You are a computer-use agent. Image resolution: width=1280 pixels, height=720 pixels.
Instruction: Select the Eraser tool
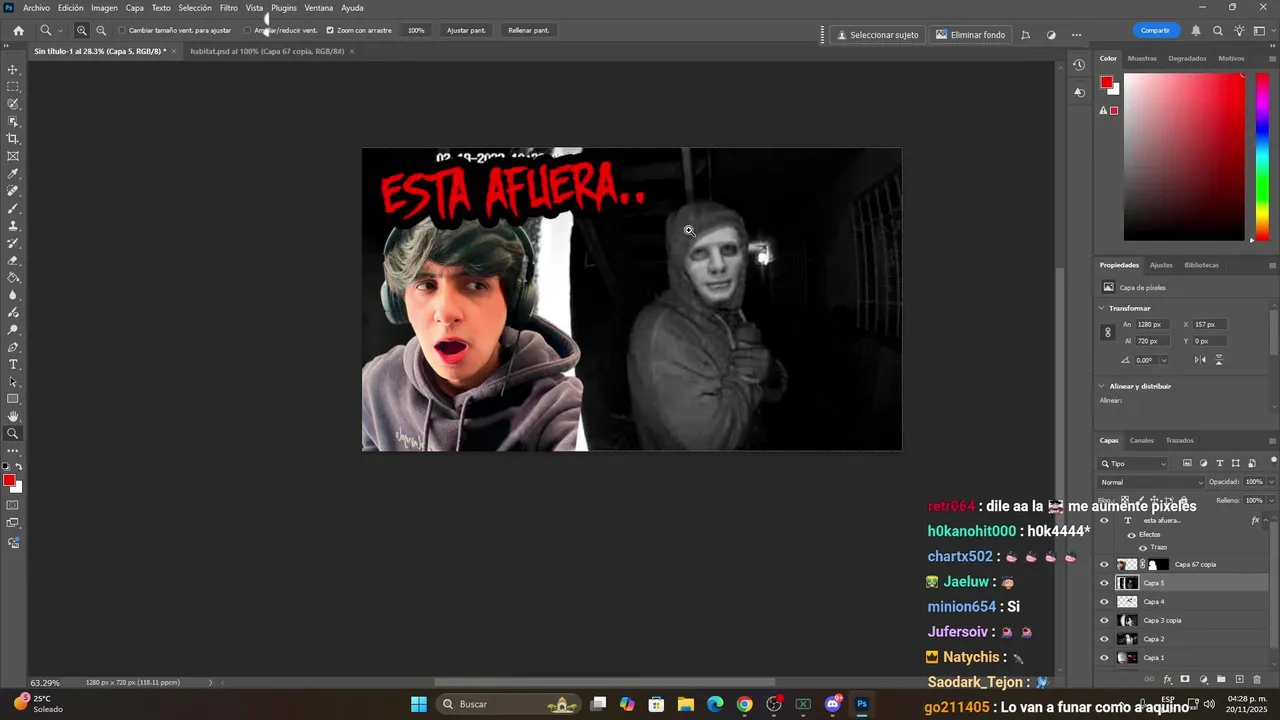tap(13, 260)
